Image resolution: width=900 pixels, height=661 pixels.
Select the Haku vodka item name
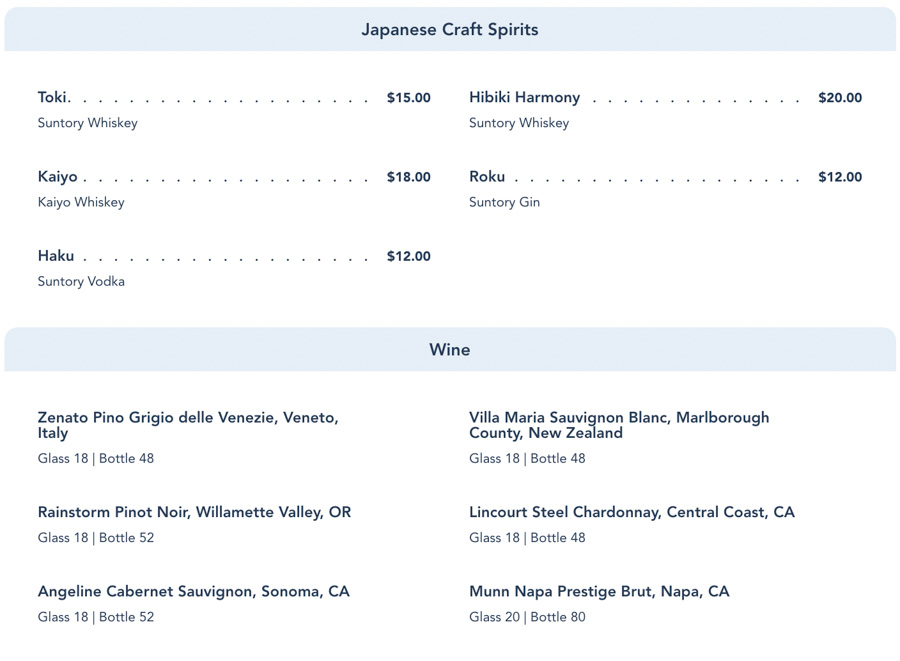pos(56,256)
